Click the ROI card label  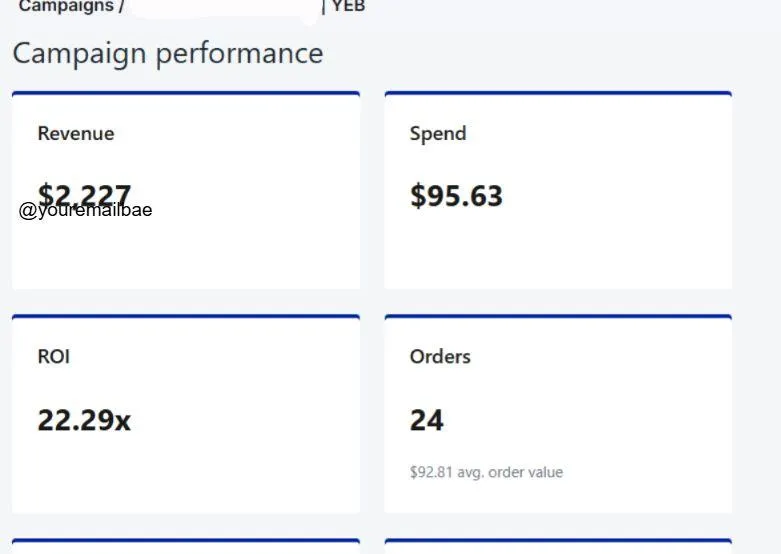[x=54, y=356]
